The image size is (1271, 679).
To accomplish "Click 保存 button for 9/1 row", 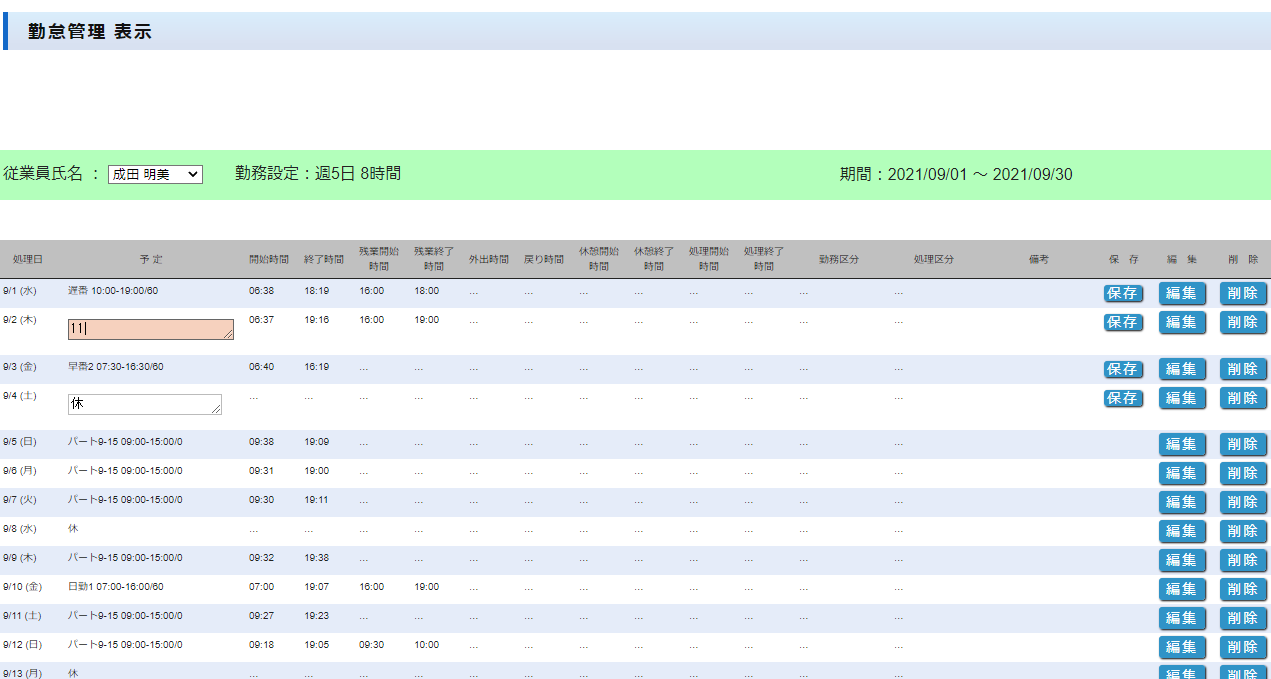I will click(x=1123, y=293).
